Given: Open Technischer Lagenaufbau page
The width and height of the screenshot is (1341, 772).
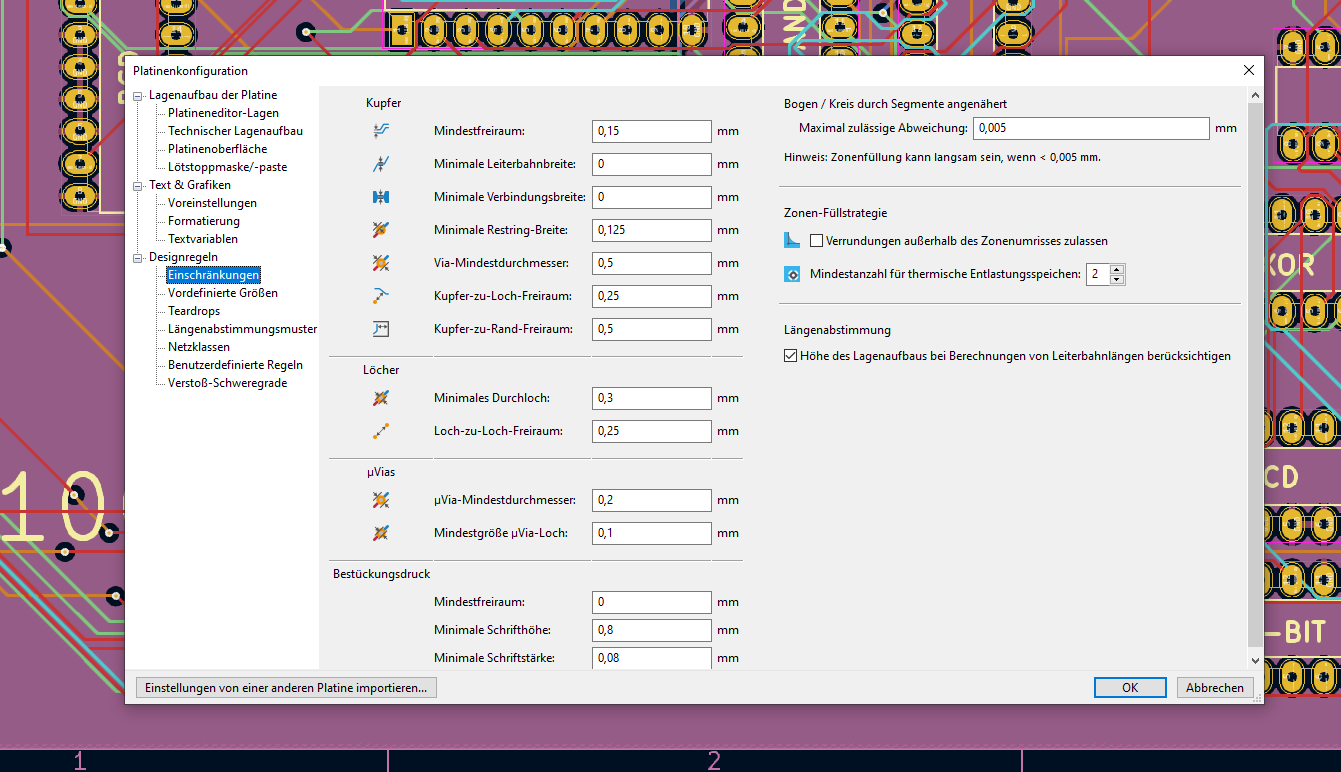Looking at the screenshot, I should [x=235, y=131].
